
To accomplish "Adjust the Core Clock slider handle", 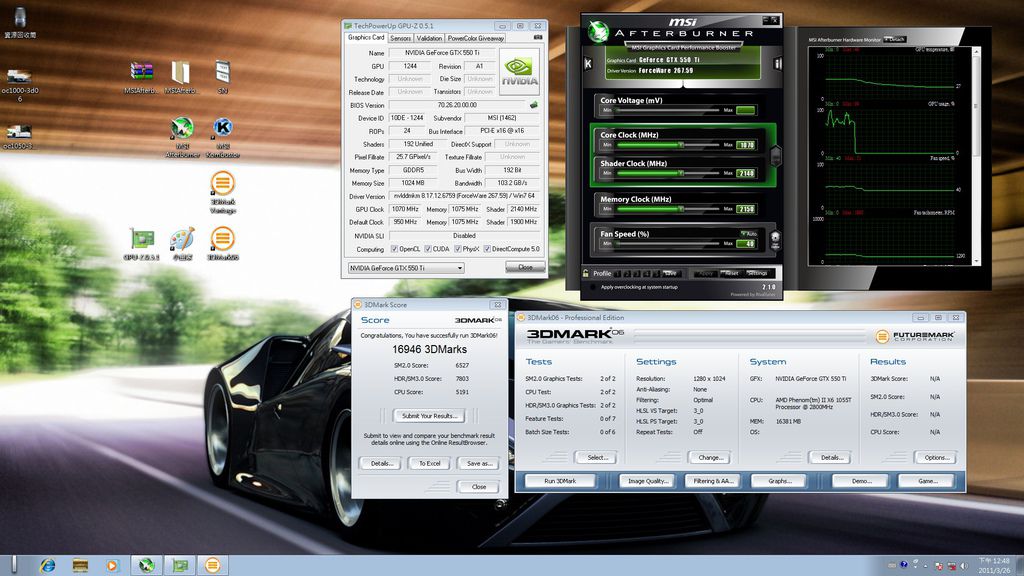I will coord(679,145).
